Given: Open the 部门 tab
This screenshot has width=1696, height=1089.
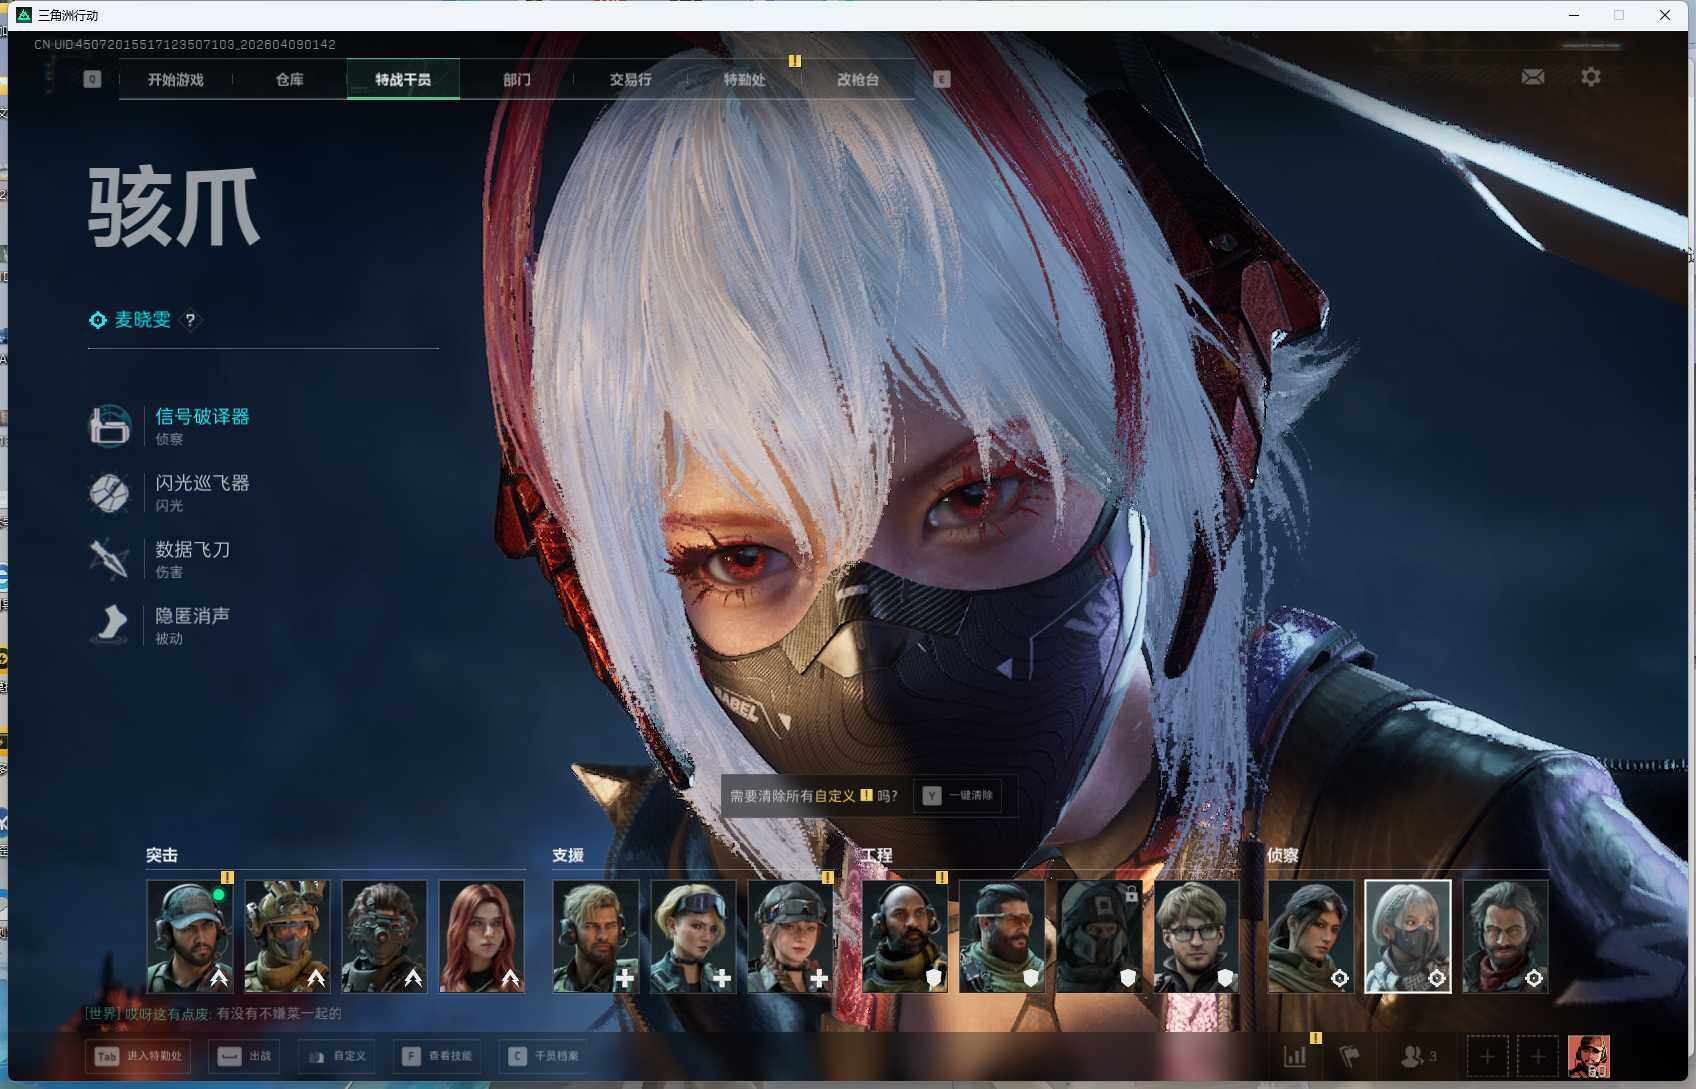Looking at the screenshot, I should pyautogui.click(x=517, y=80).
